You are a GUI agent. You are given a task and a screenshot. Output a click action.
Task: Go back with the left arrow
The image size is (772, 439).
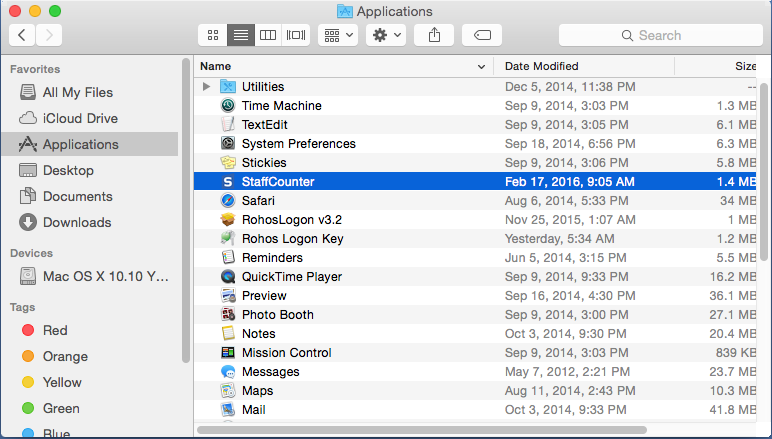(22, 35)
